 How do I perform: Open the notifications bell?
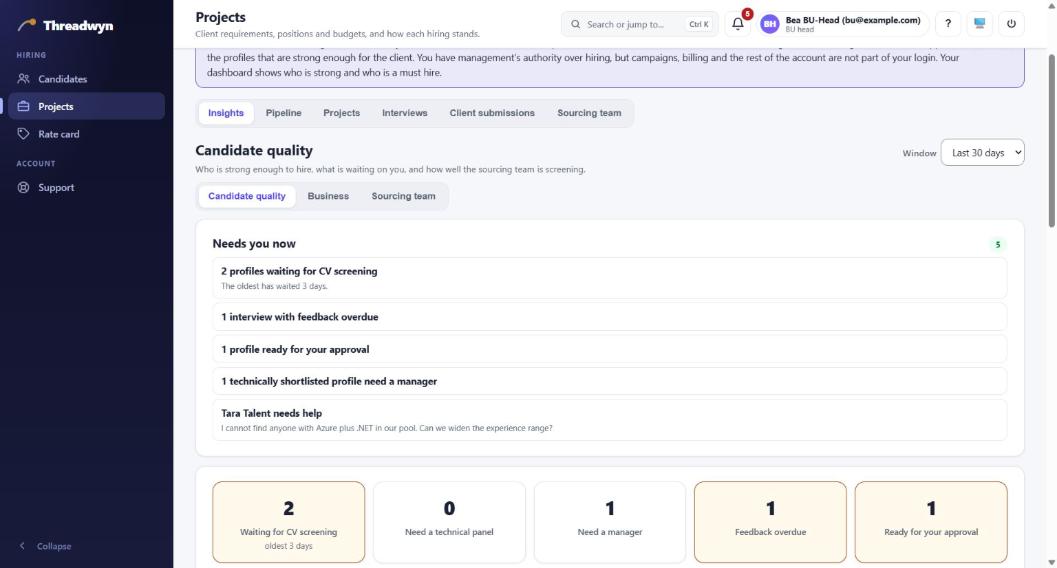(737, 24)
